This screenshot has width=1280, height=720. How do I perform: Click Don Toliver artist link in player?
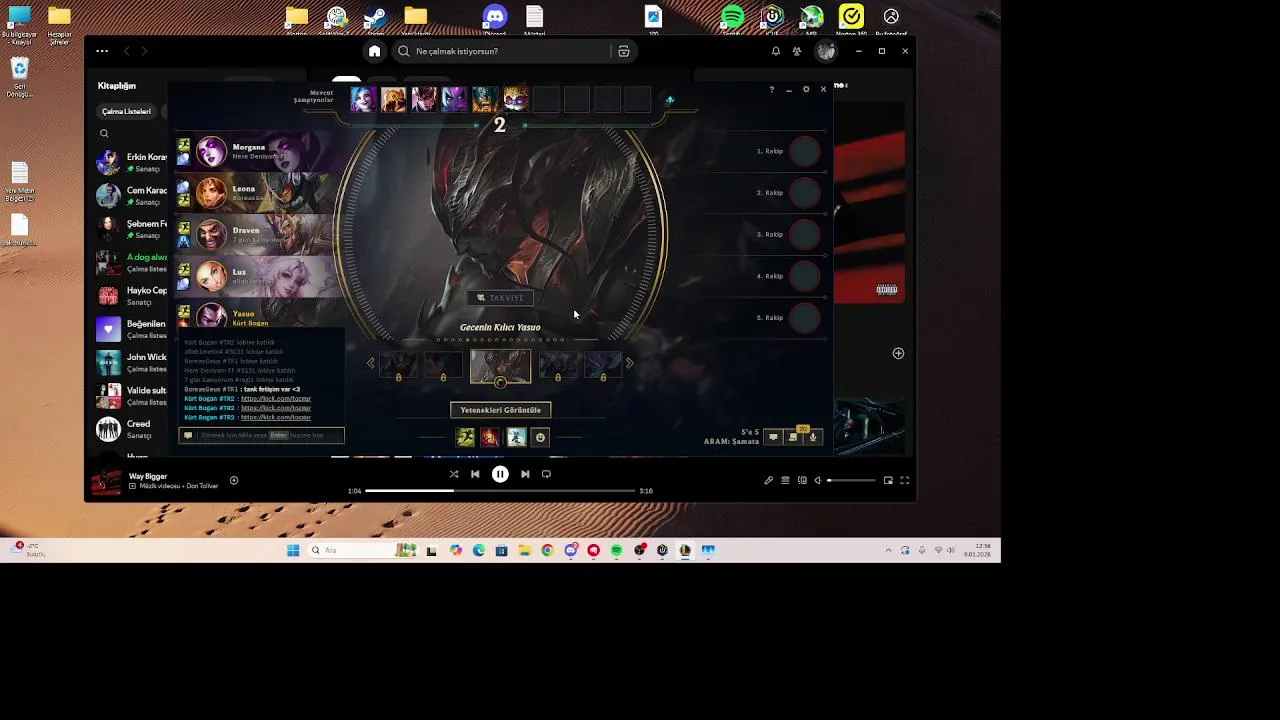pyautogui.click(x=200, y=486)
